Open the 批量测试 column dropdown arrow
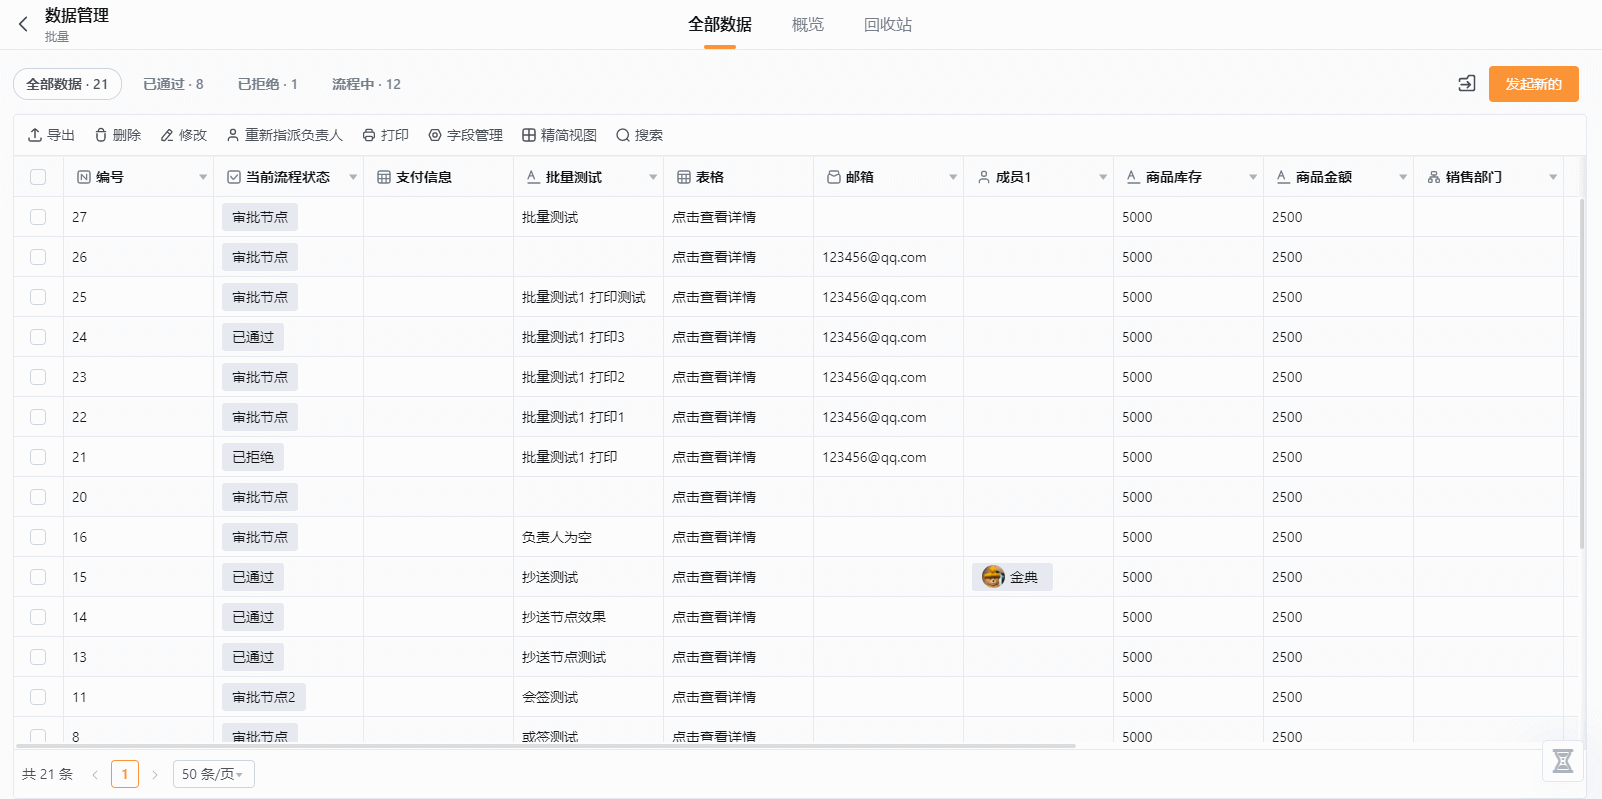The image size is (1602, 799). 653,177
